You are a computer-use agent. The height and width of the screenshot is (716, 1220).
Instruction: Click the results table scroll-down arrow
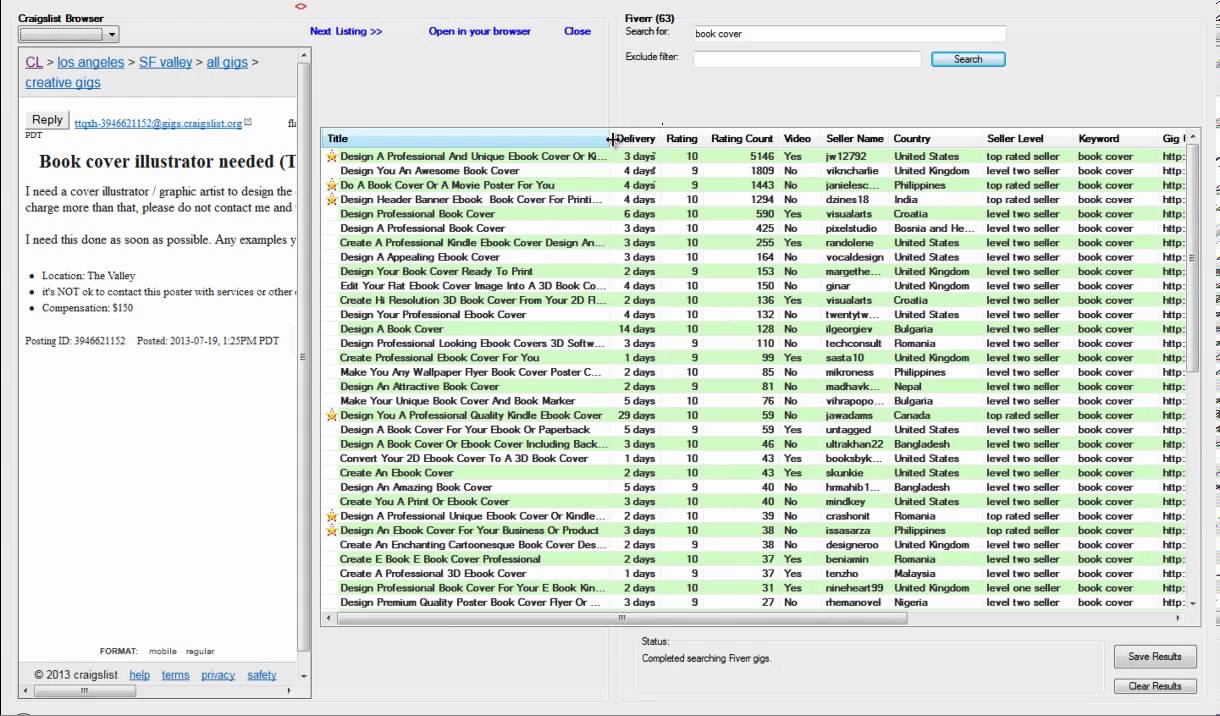(x=1193, y=604)
